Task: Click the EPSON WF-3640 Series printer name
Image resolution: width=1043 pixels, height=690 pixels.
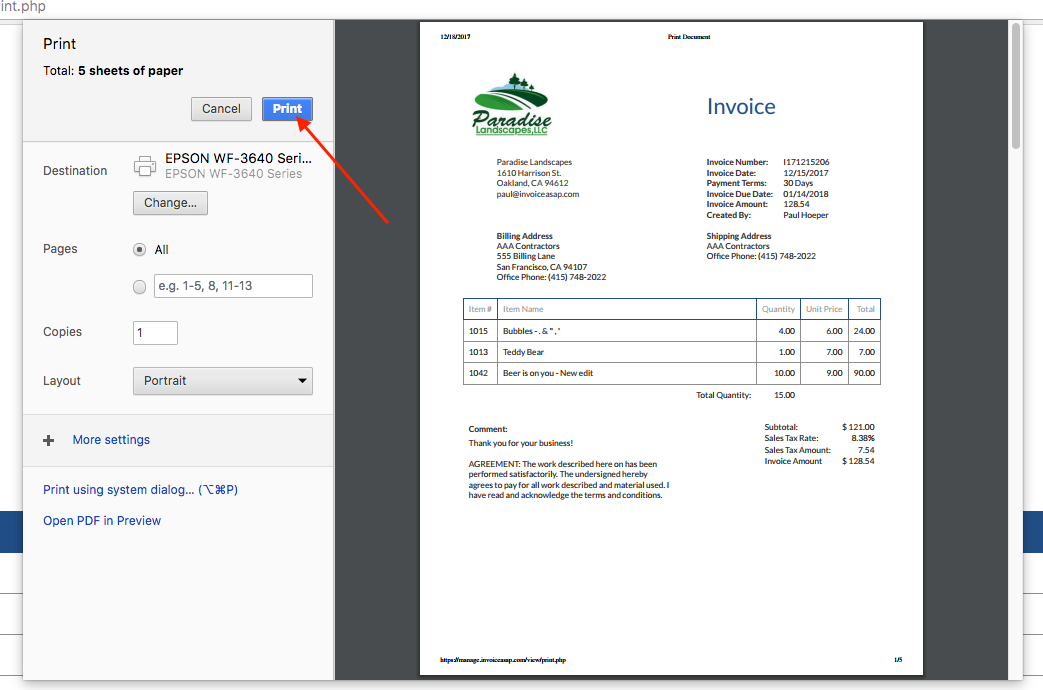Action: tap(238, 158)
